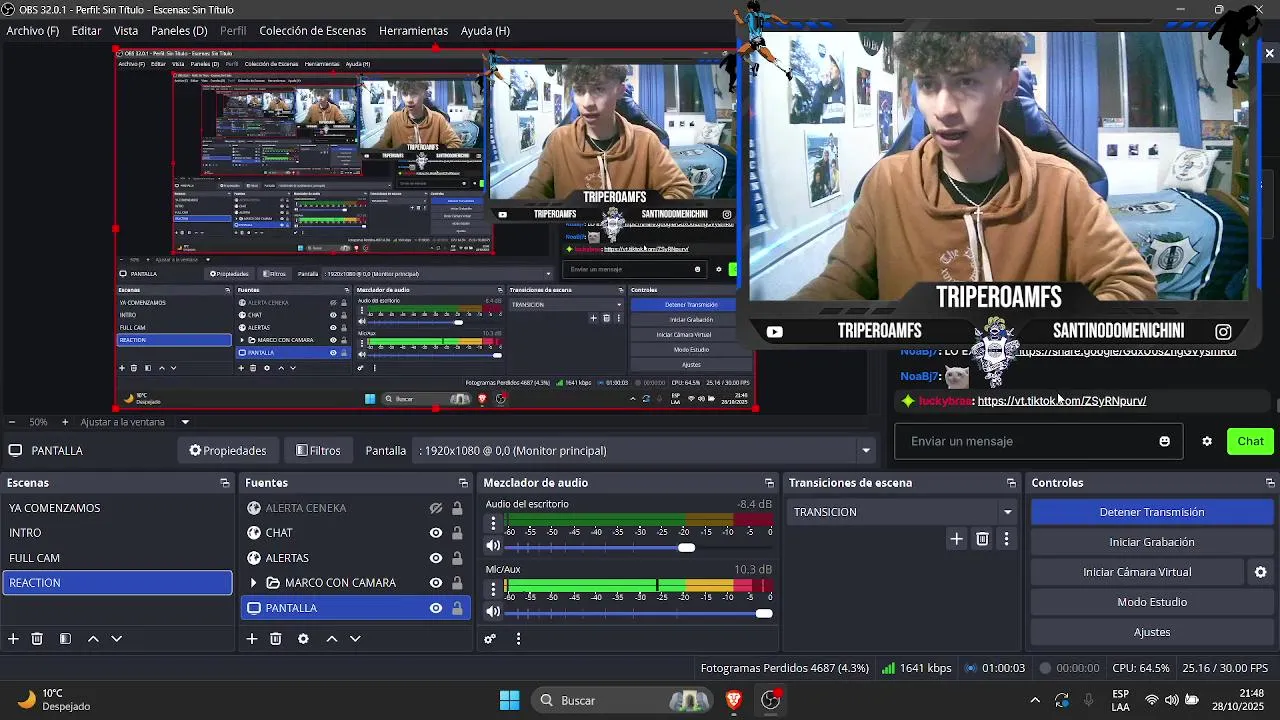The width and height of the screenshot is (1280, 720).
Task: Unlock ALERTA CENEKA source lock
Action: tap(457, 508)
